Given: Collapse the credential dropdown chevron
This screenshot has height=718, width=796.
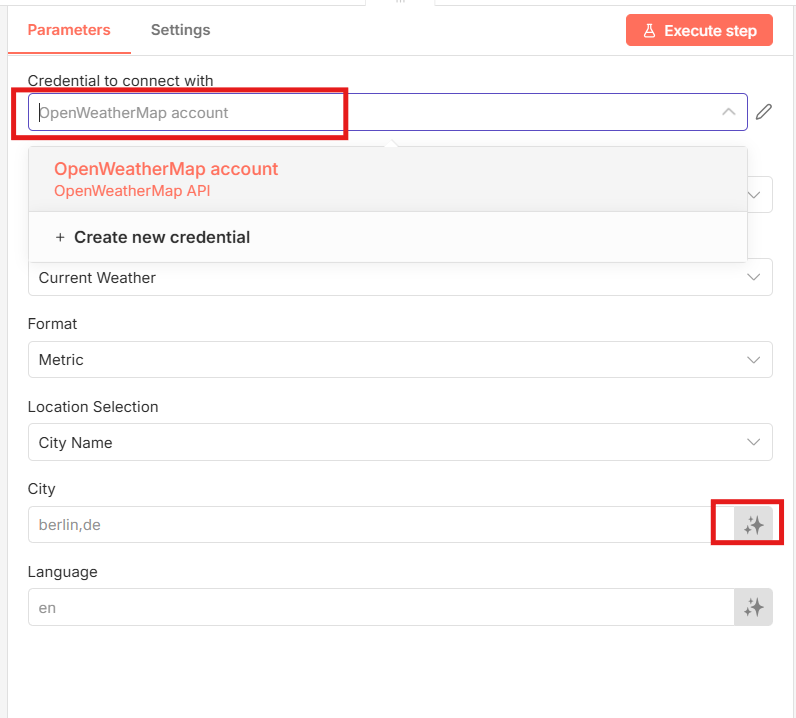Looking at the screenshot, I should [728, 112].
